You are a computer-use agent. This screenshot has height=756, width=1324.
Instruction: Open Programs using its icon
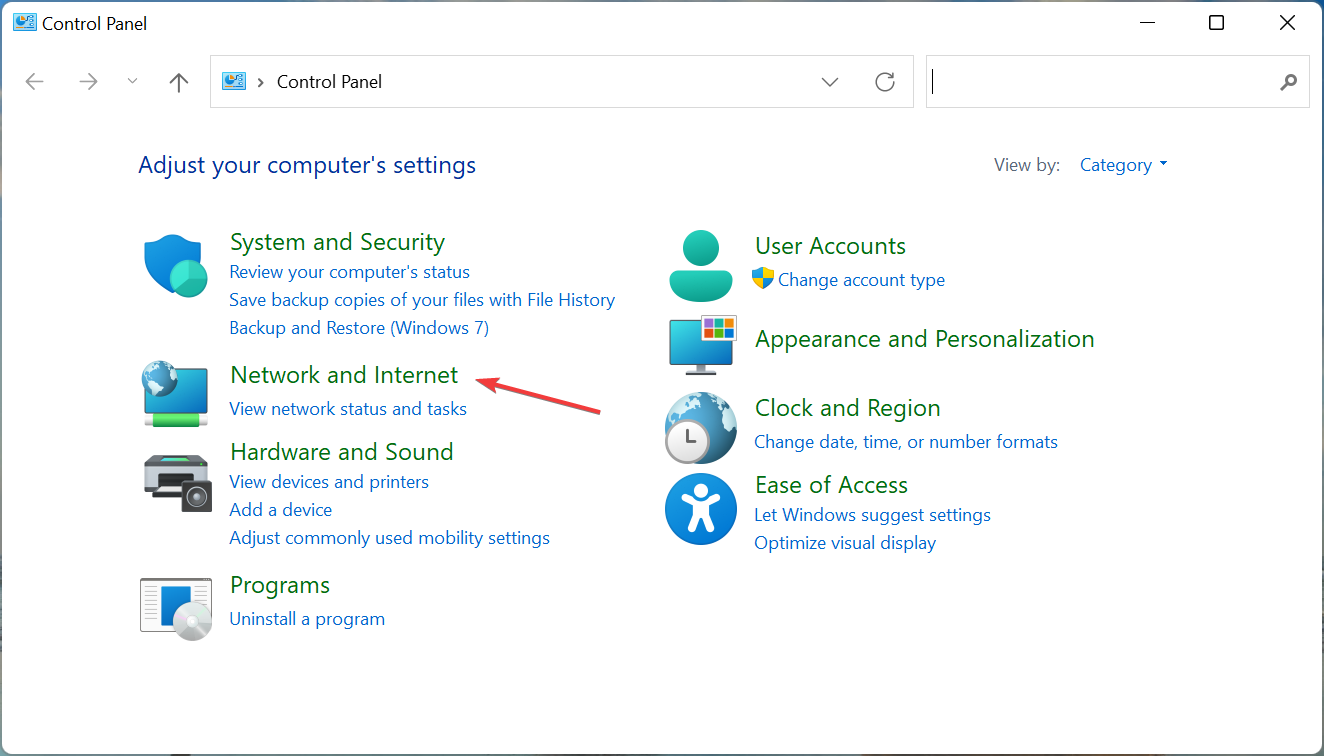pyautogui.click(x=175, y=607)
